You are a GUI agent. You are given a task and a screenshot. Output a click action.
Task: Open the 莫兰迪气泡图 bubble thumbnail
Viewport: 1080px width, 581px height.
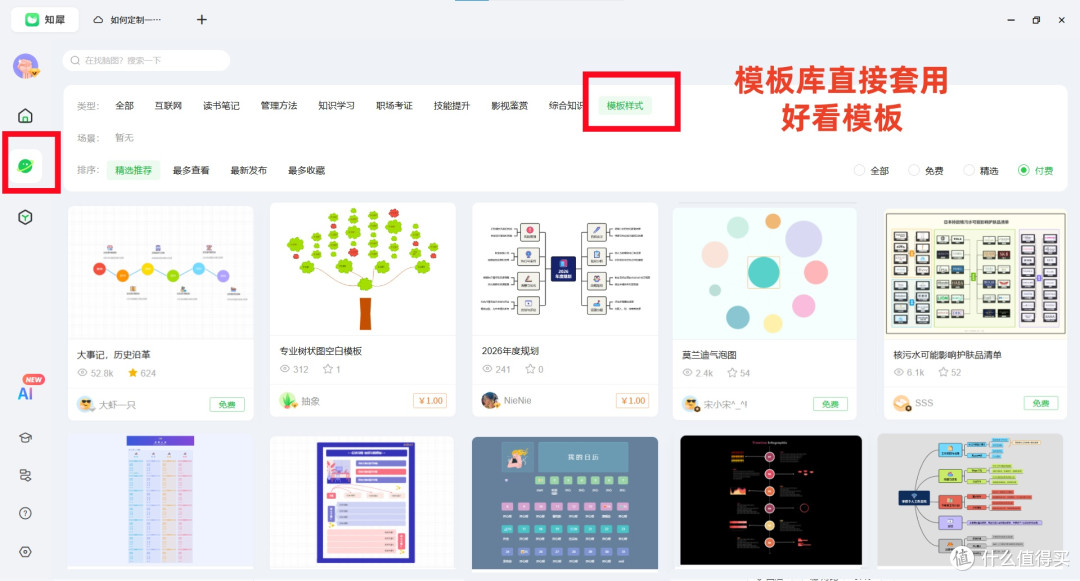pyautogui.click(x=765, y=273)
